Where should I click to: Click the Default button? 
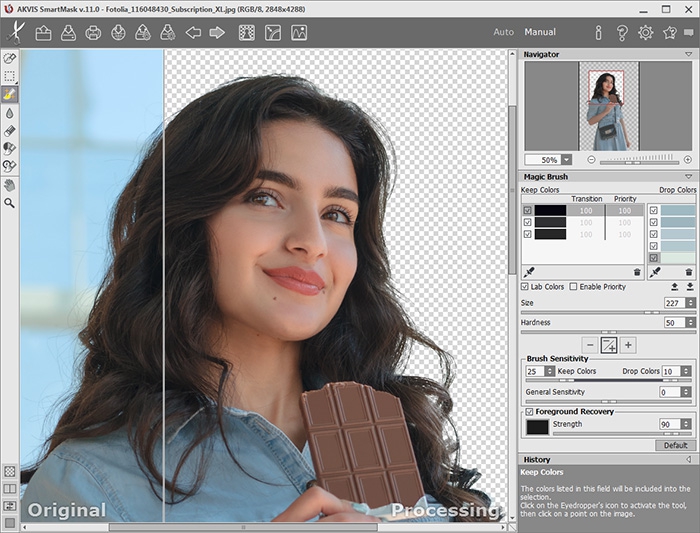pos(674,445)
